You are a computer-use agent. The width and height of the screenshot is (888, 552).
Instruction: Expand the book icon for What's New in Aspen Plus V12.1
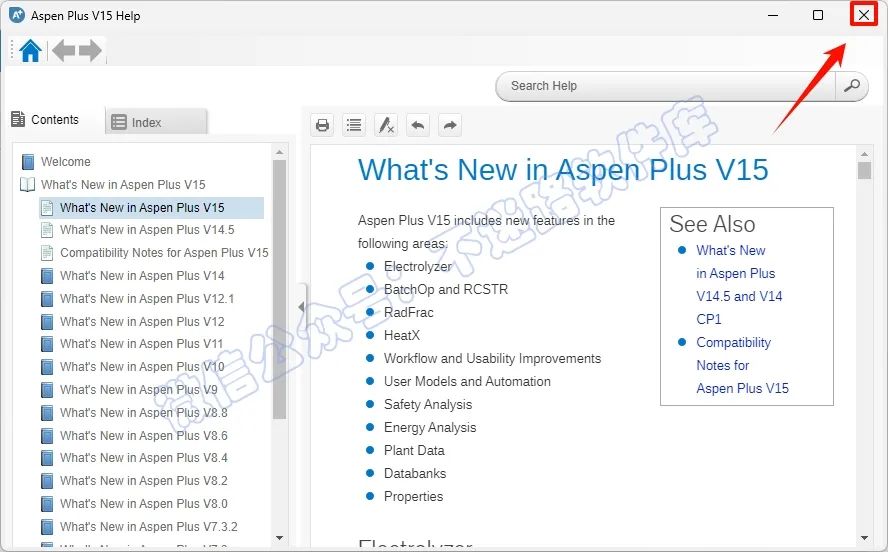47,298
